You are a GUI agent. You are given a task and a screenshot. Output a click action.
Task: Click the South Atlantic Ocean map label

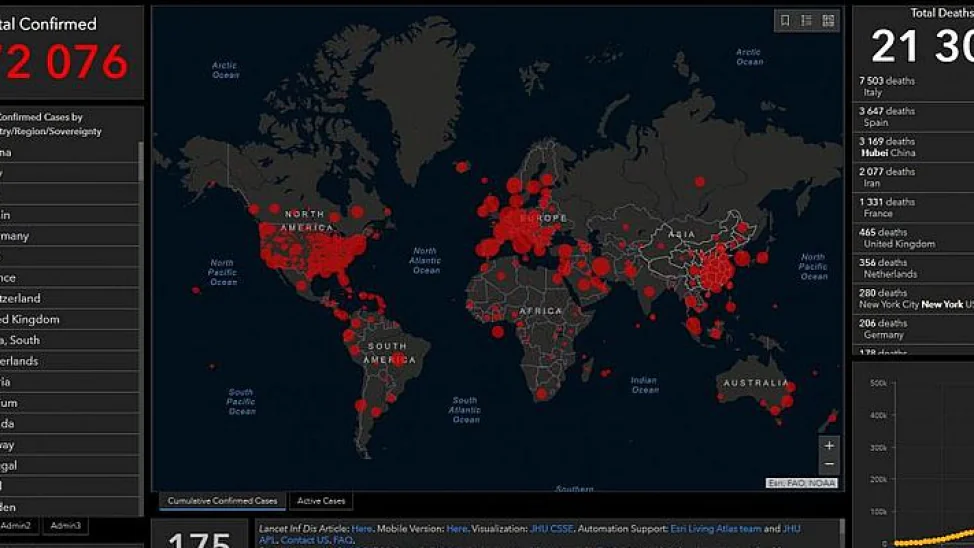click(465, 410)
